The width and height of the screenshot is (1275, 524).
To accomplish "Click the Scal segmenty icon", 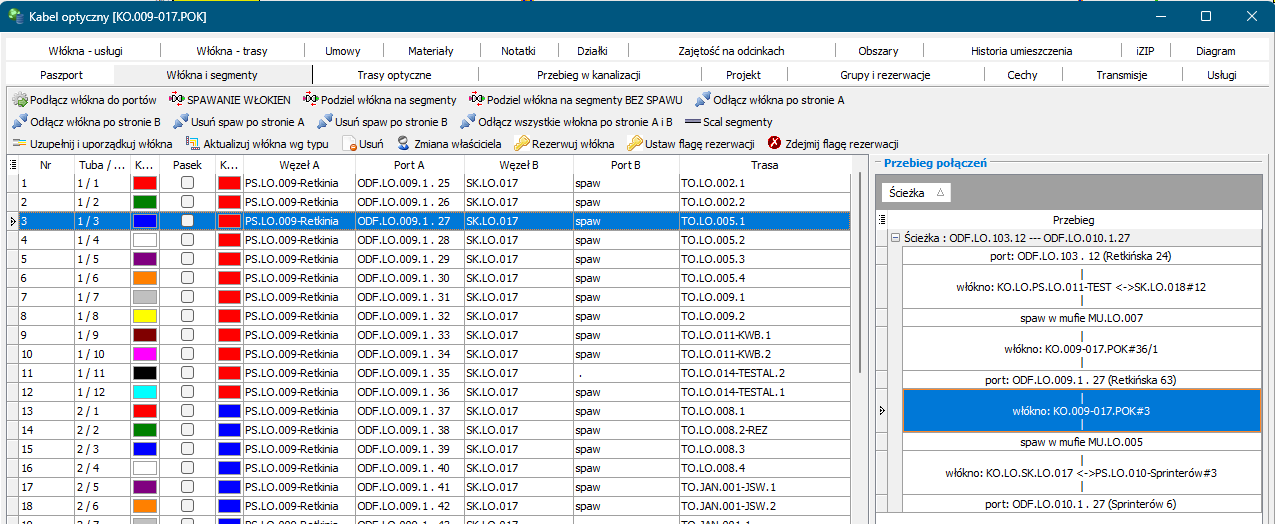I will 692,122.
